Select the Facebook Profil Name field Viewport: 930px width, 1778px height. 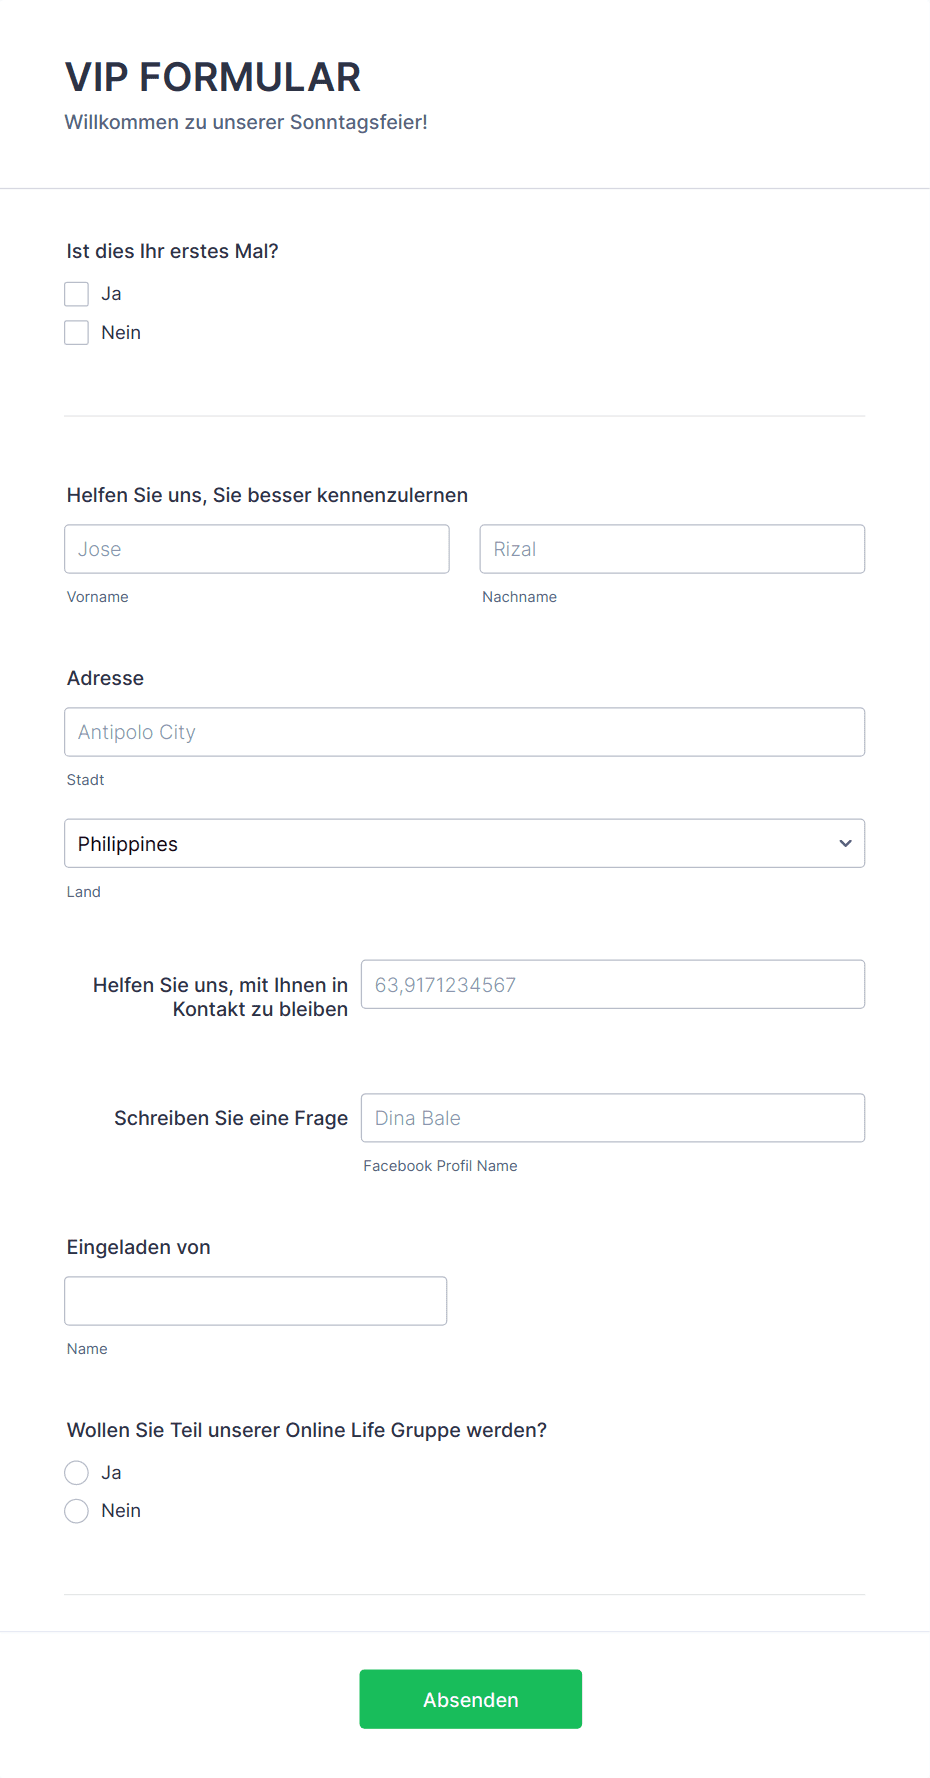(x=613, y=1117)
